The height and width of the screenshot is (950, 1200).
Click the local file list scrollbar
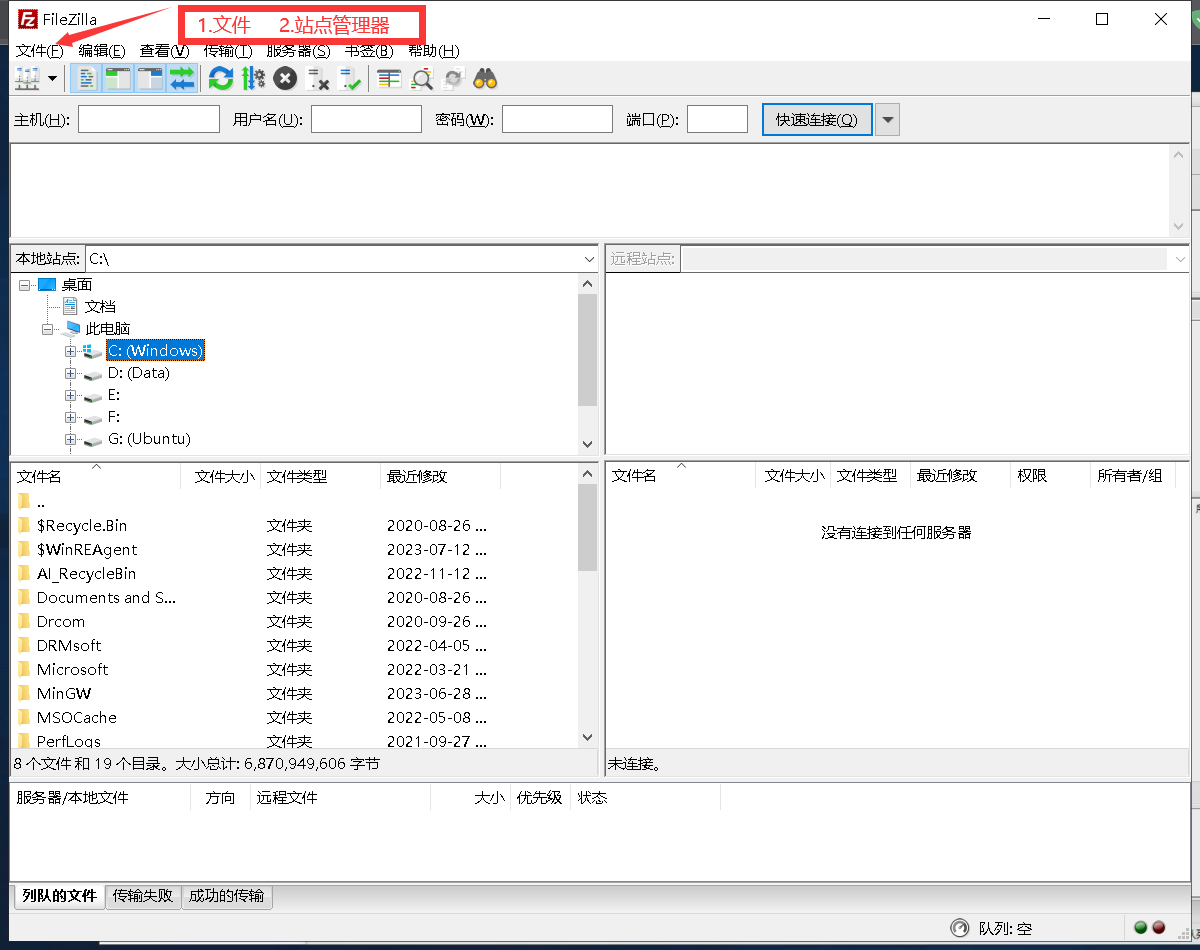coord(588,527)
